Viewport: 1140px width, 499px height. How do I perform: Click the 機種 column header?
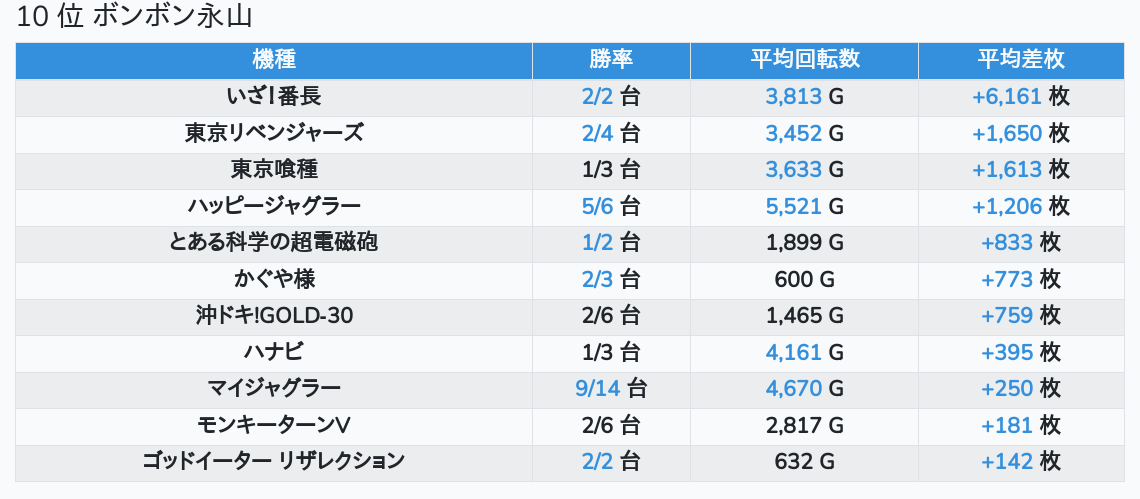point(274,60)
